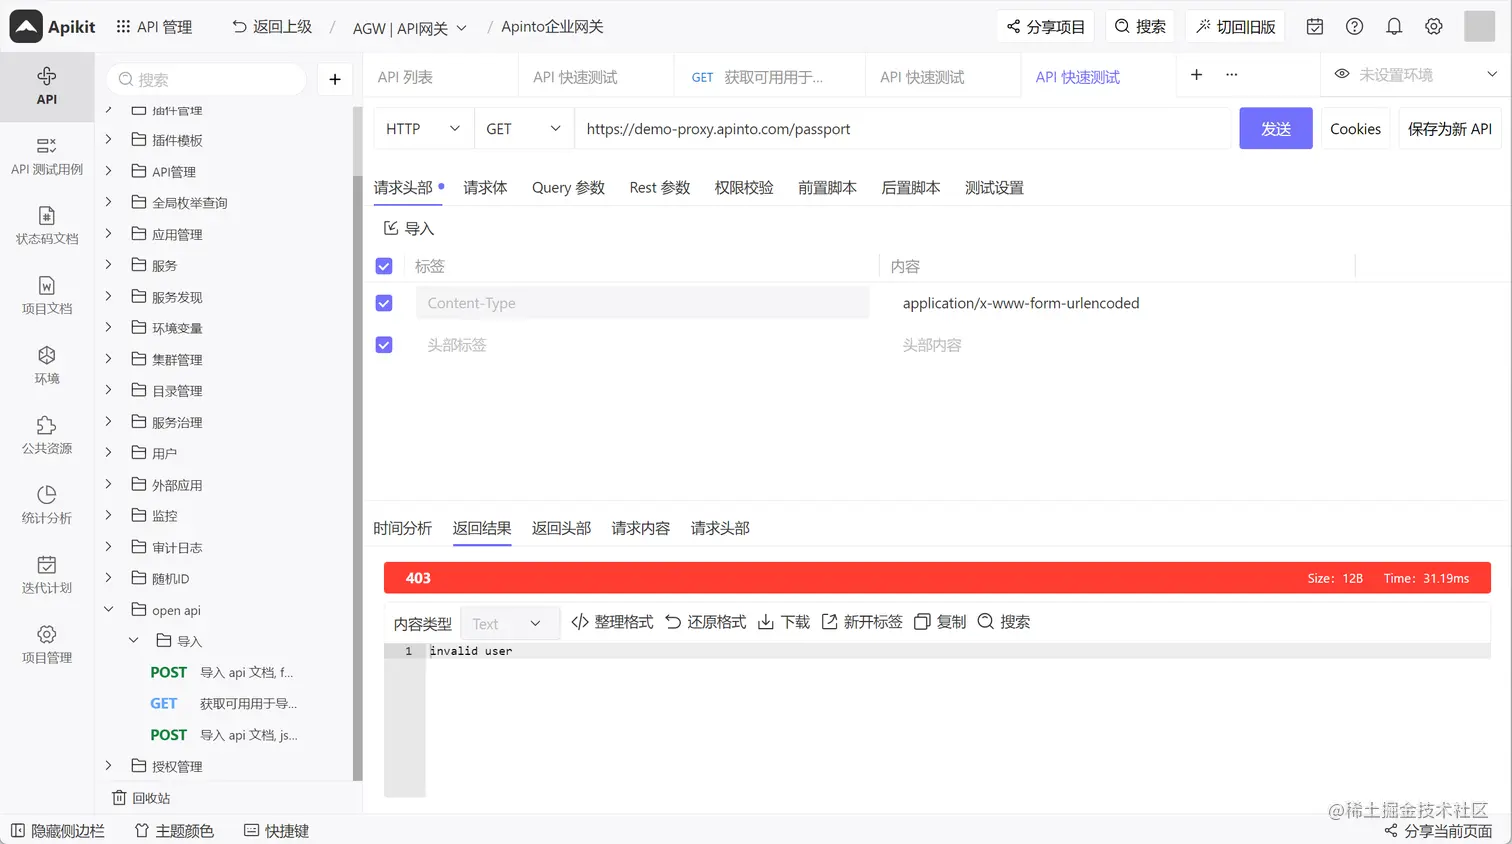Click 分享当前页面 at bottom right

pos(1438,831)
